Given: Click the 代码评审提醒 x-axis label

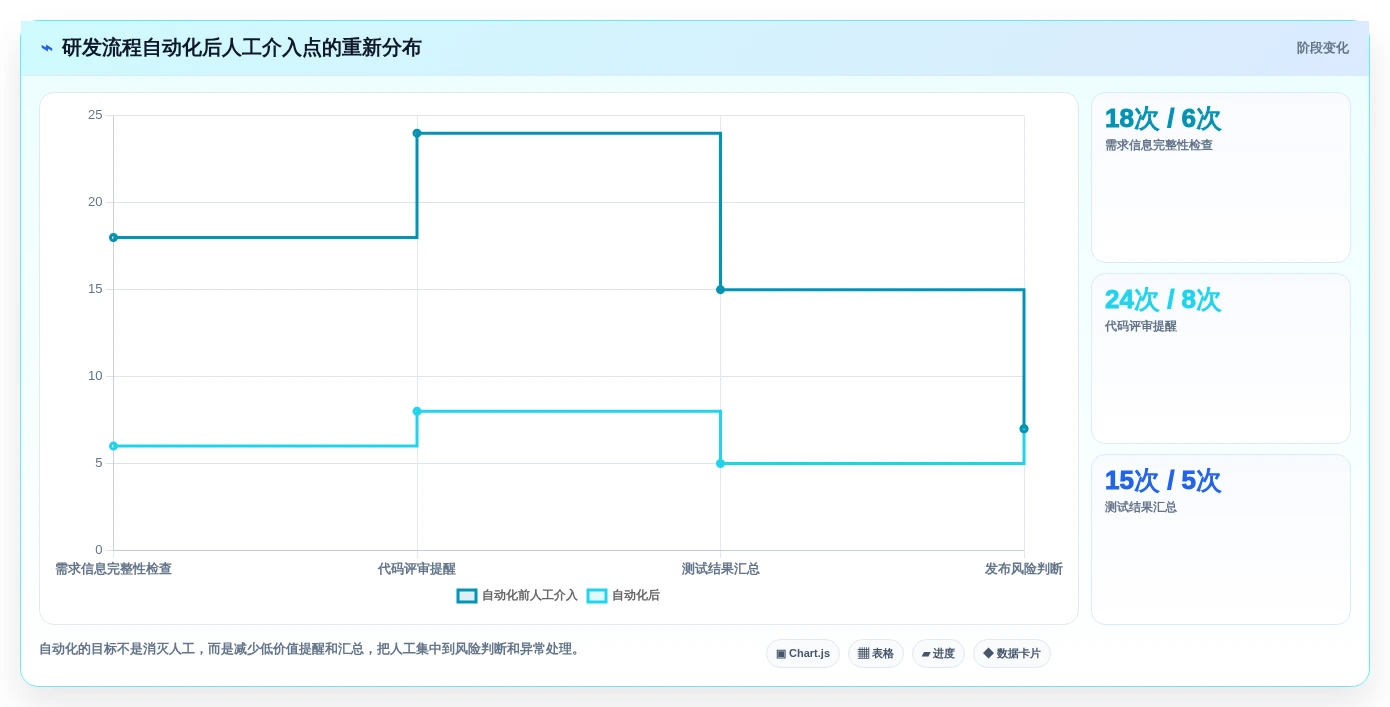Looking at the screenshot, I should 417,569.
